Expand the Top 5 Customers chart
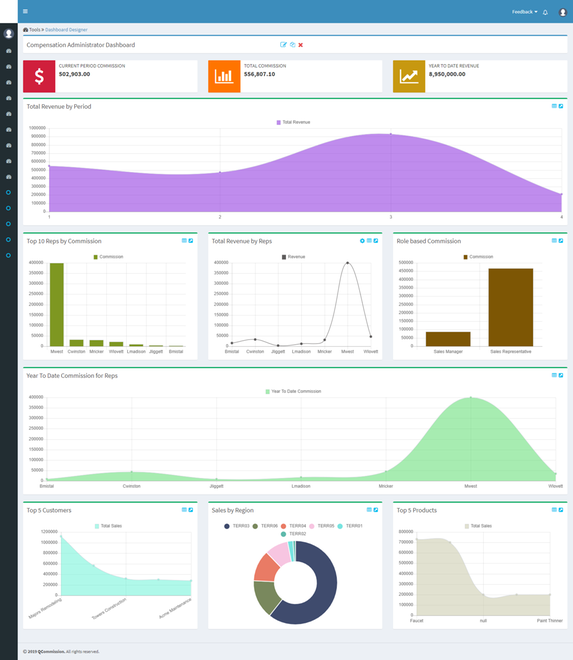 (x=191, y=510)
